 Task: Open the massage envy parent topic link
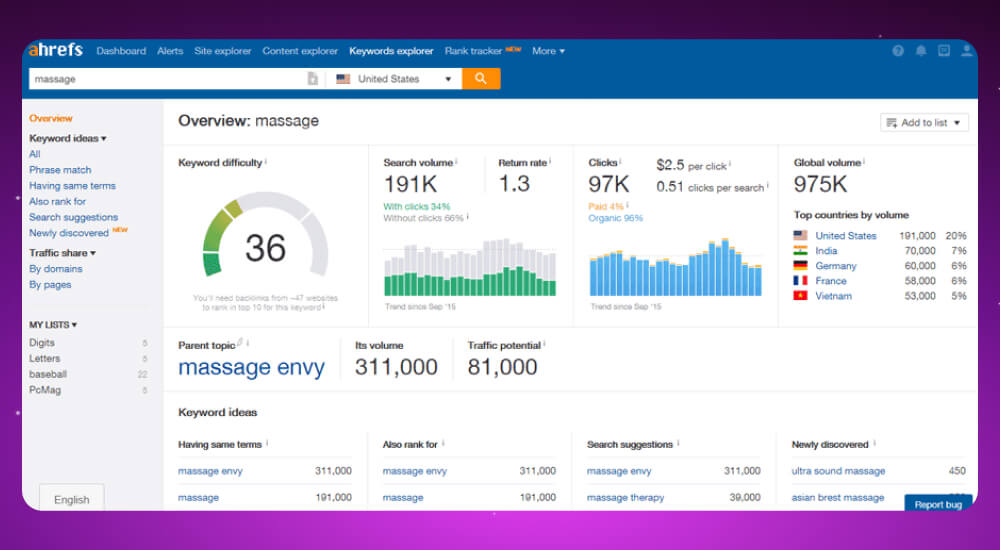coord(251,368)
